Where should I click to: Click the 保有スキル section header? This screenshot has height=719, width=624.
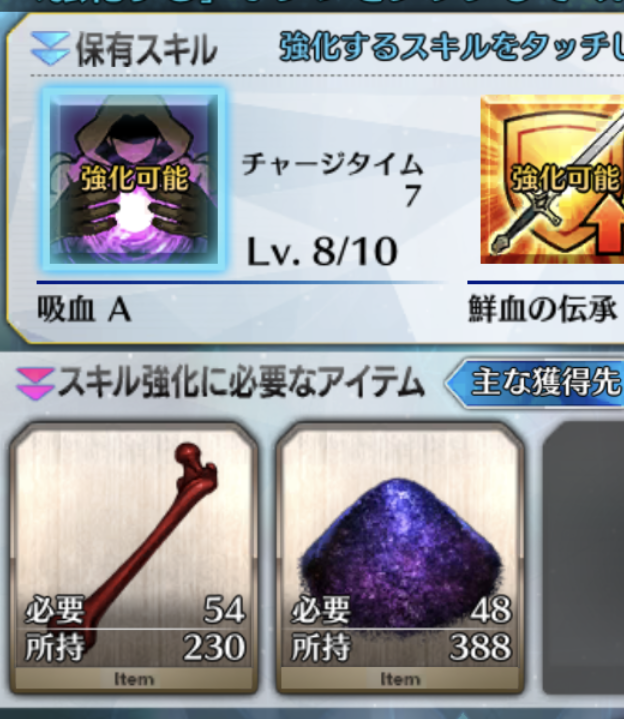(x=146, y=50)
